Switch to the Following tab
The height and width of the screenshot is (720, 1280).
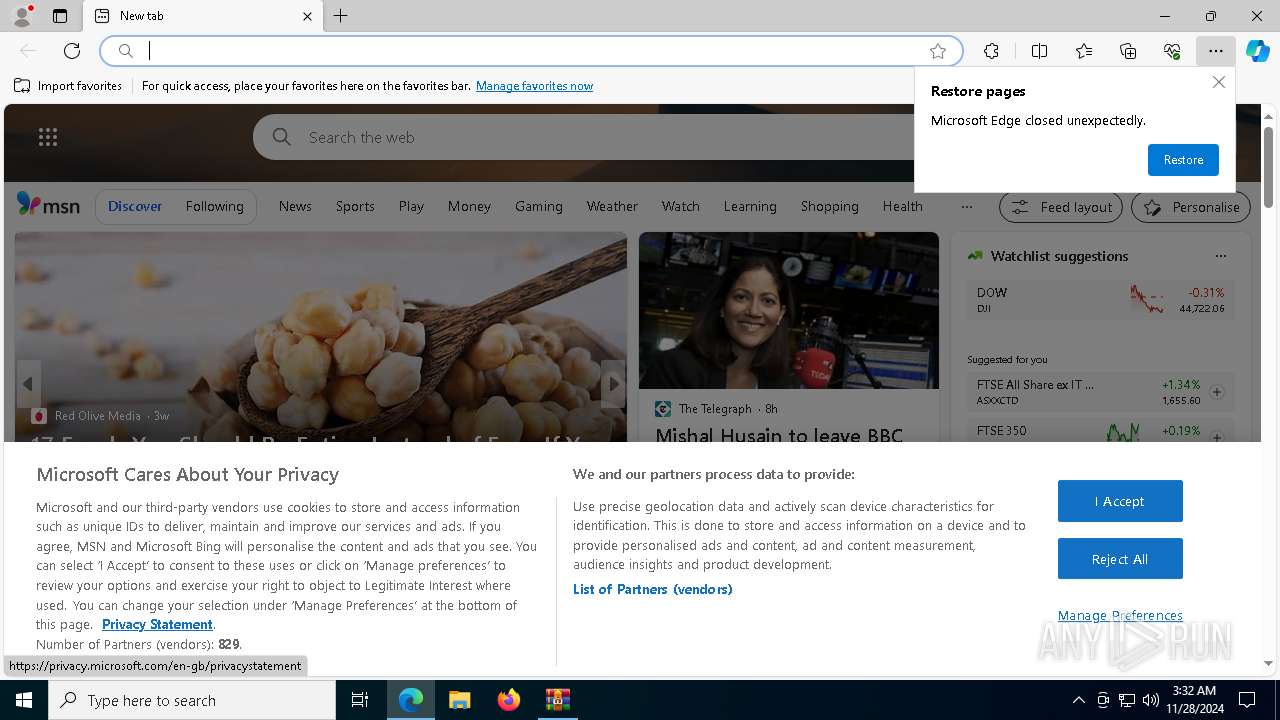coord(214,206)
